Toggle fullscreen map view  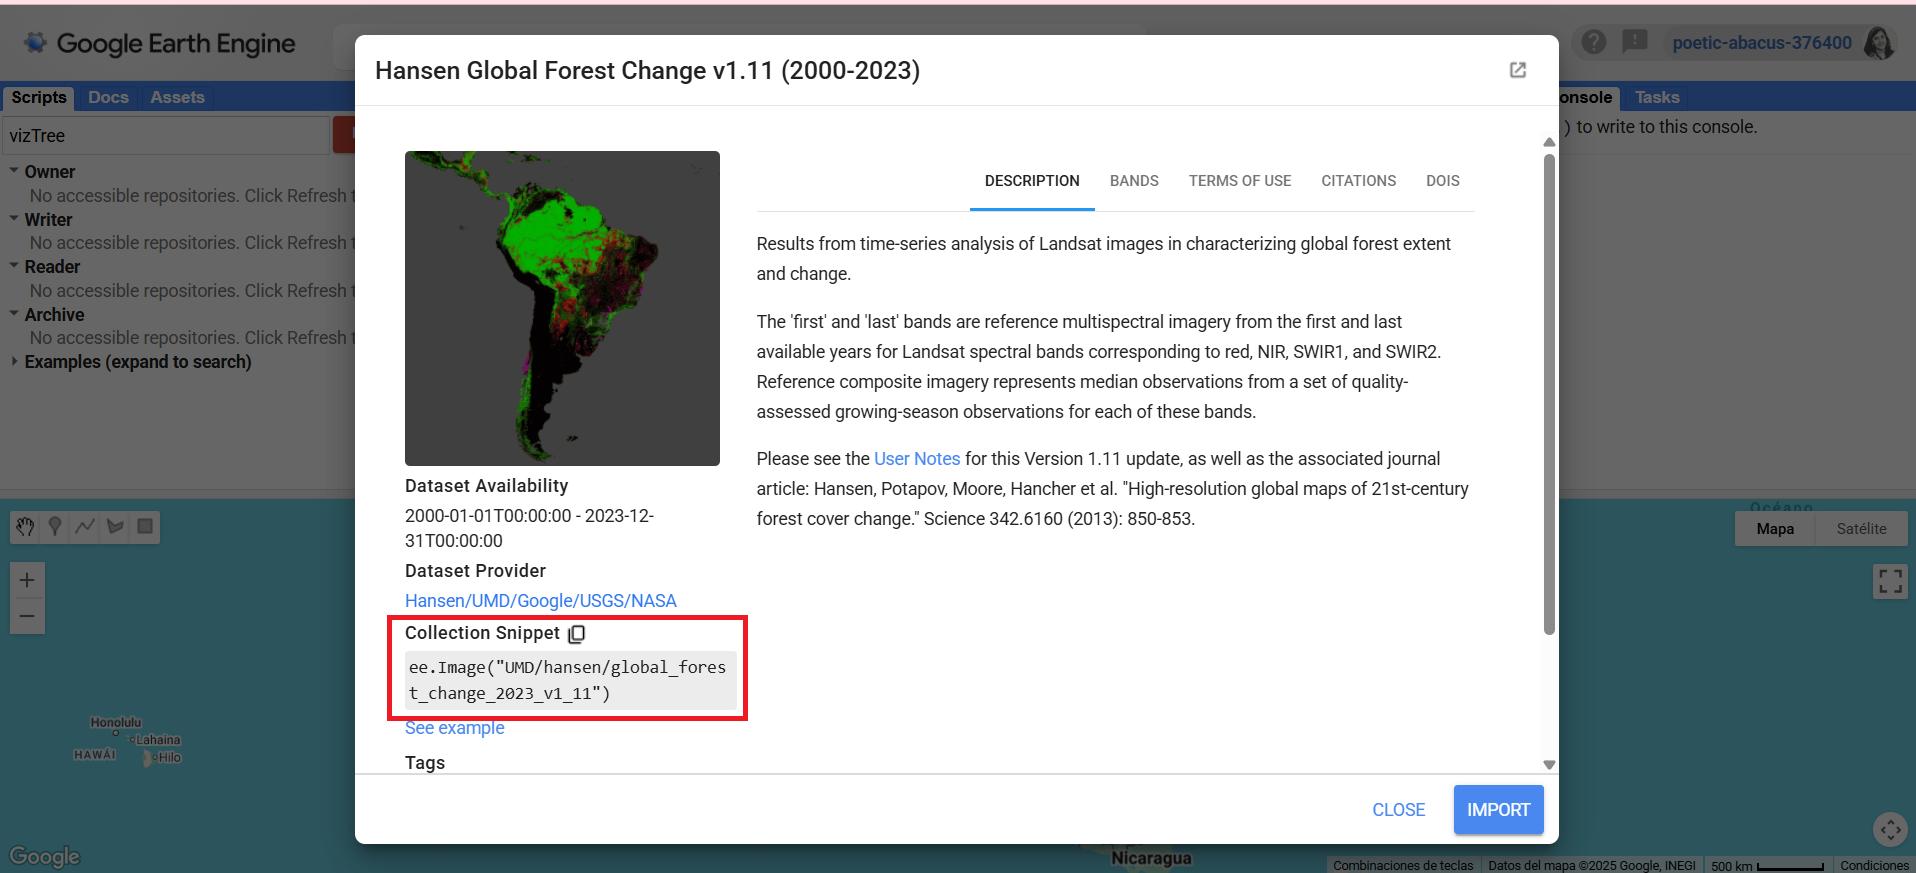coord(1890,581)
